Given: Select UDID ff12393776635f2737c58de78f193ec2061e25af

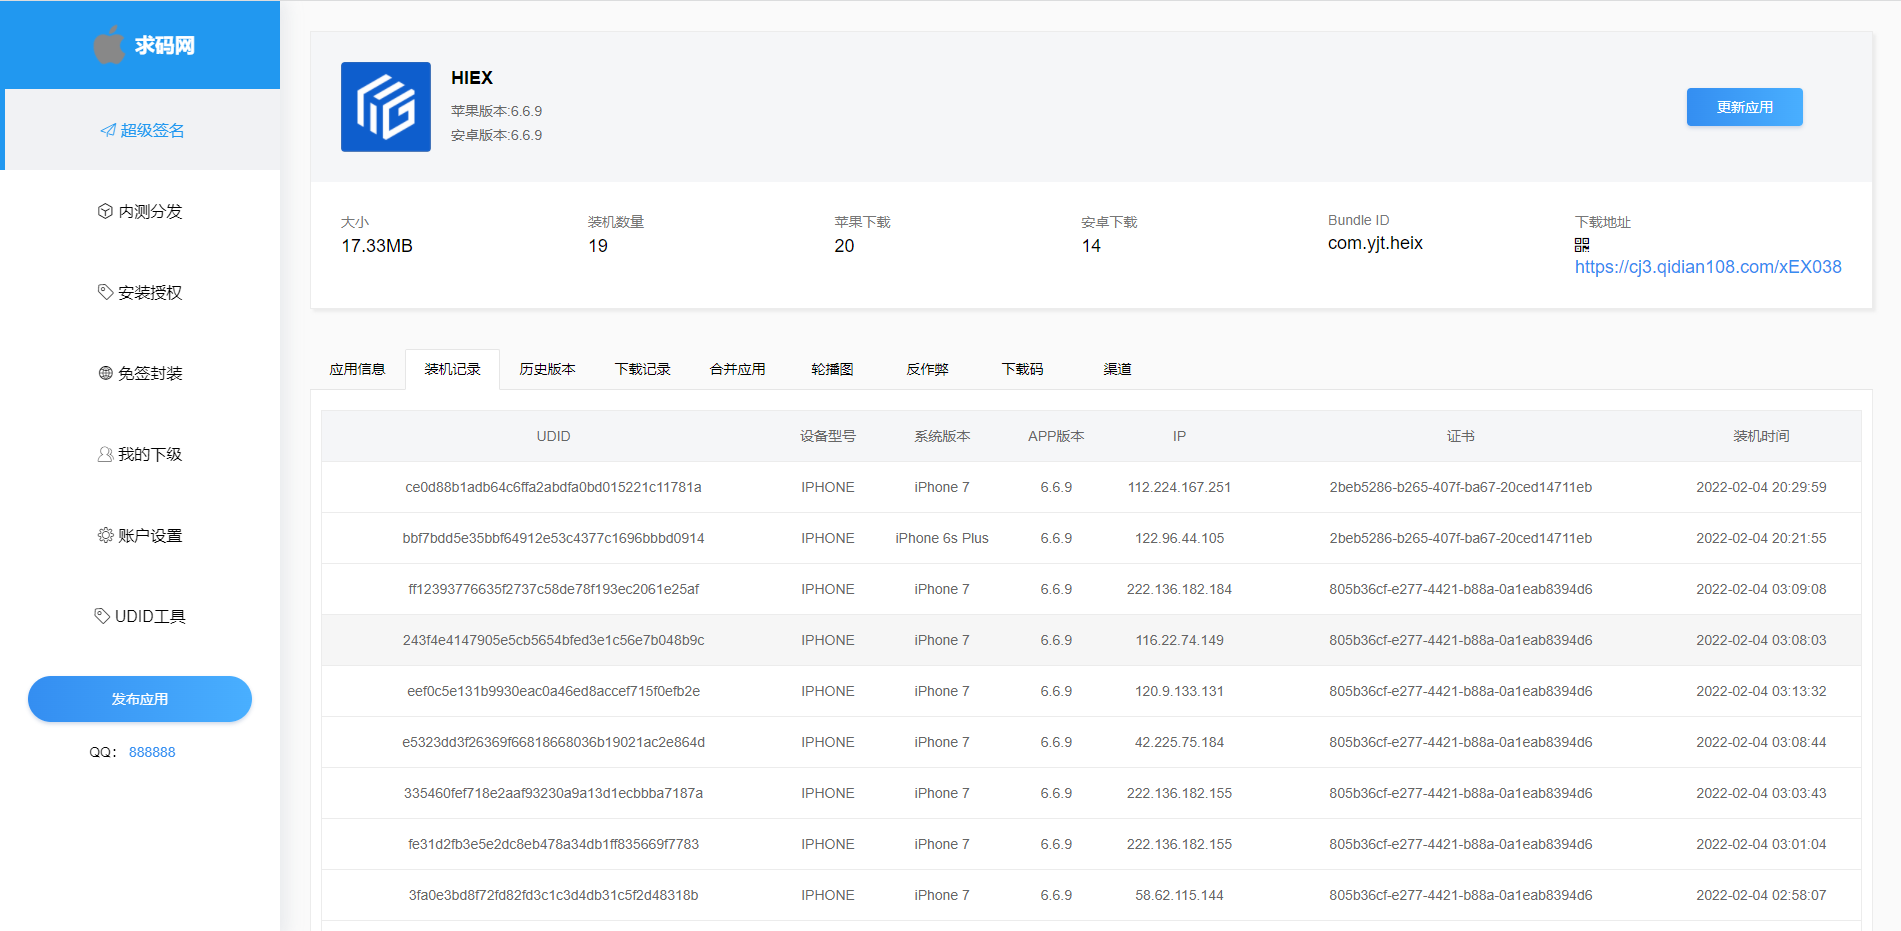Looking at the screenshot, I should tap(553, 589).
